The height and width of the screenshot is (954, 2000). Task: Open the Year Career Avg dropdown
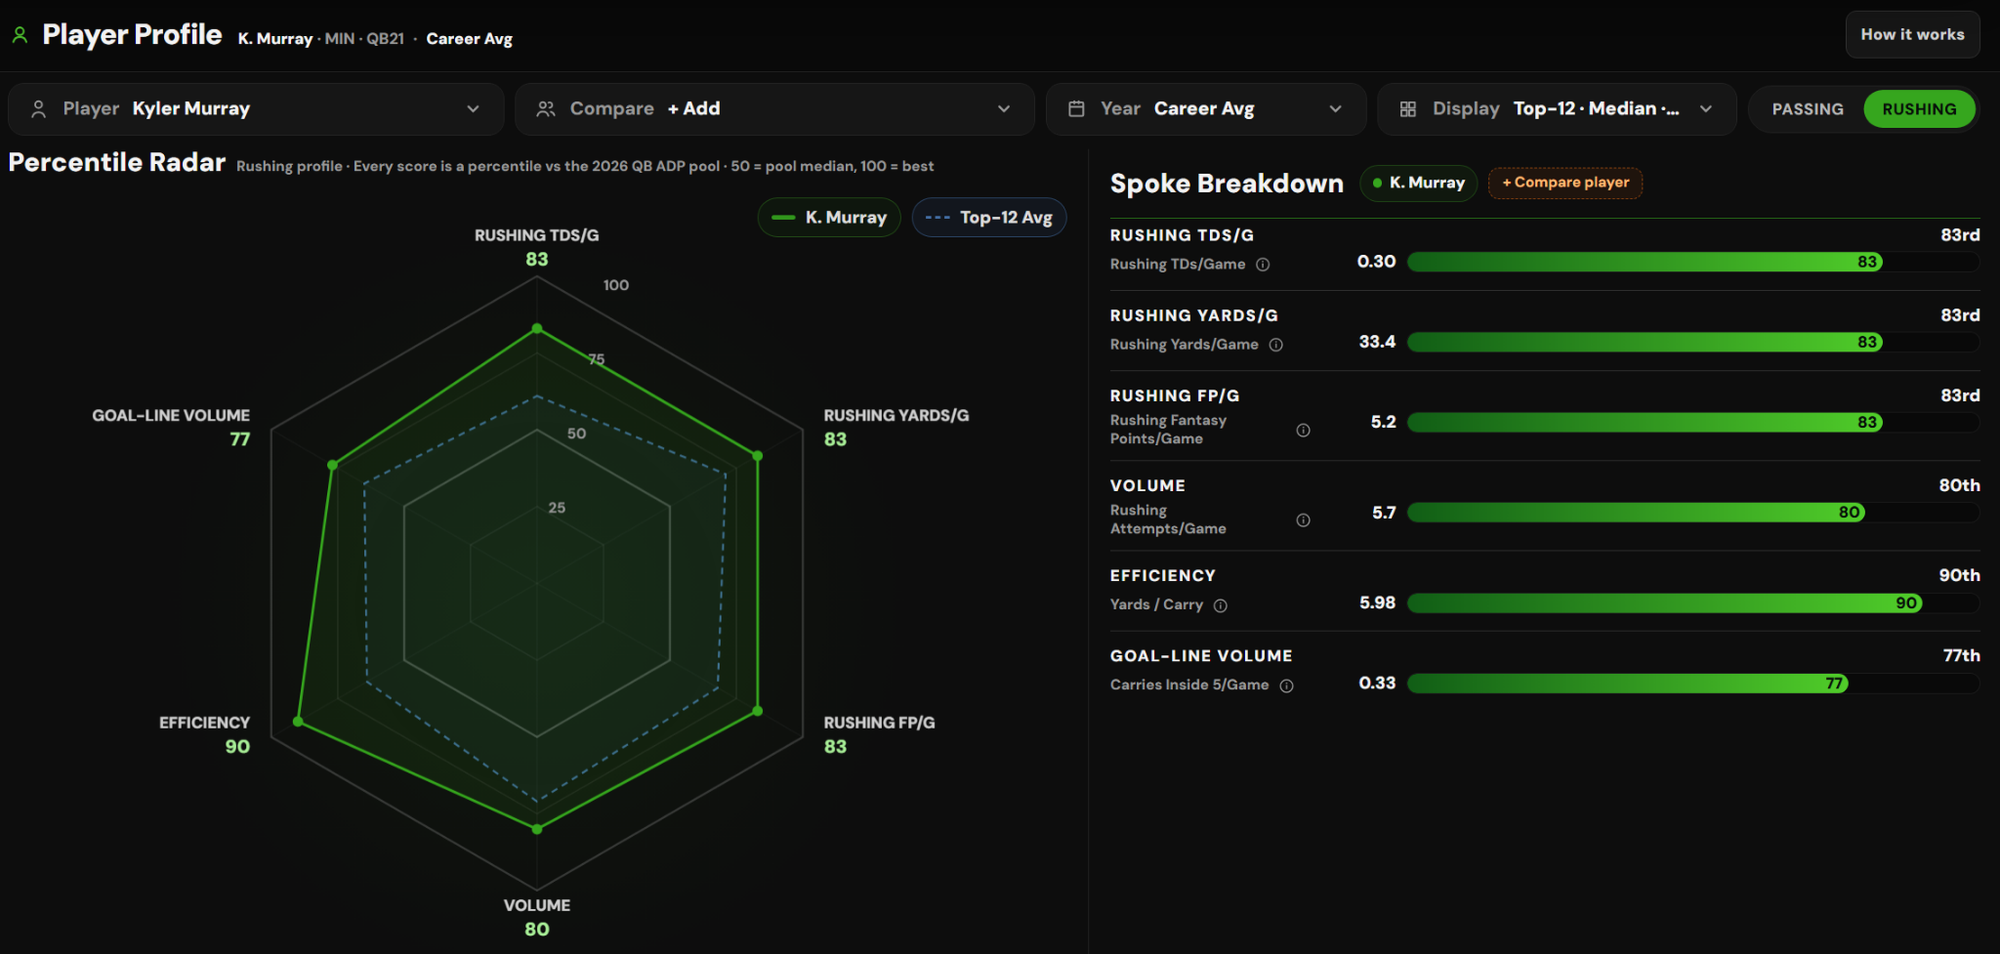tap(1206, 109)
